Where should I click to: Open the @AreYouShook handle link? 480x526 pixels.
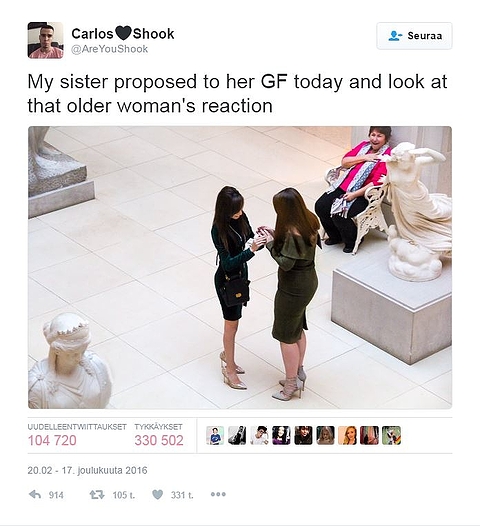coord(109,49)
